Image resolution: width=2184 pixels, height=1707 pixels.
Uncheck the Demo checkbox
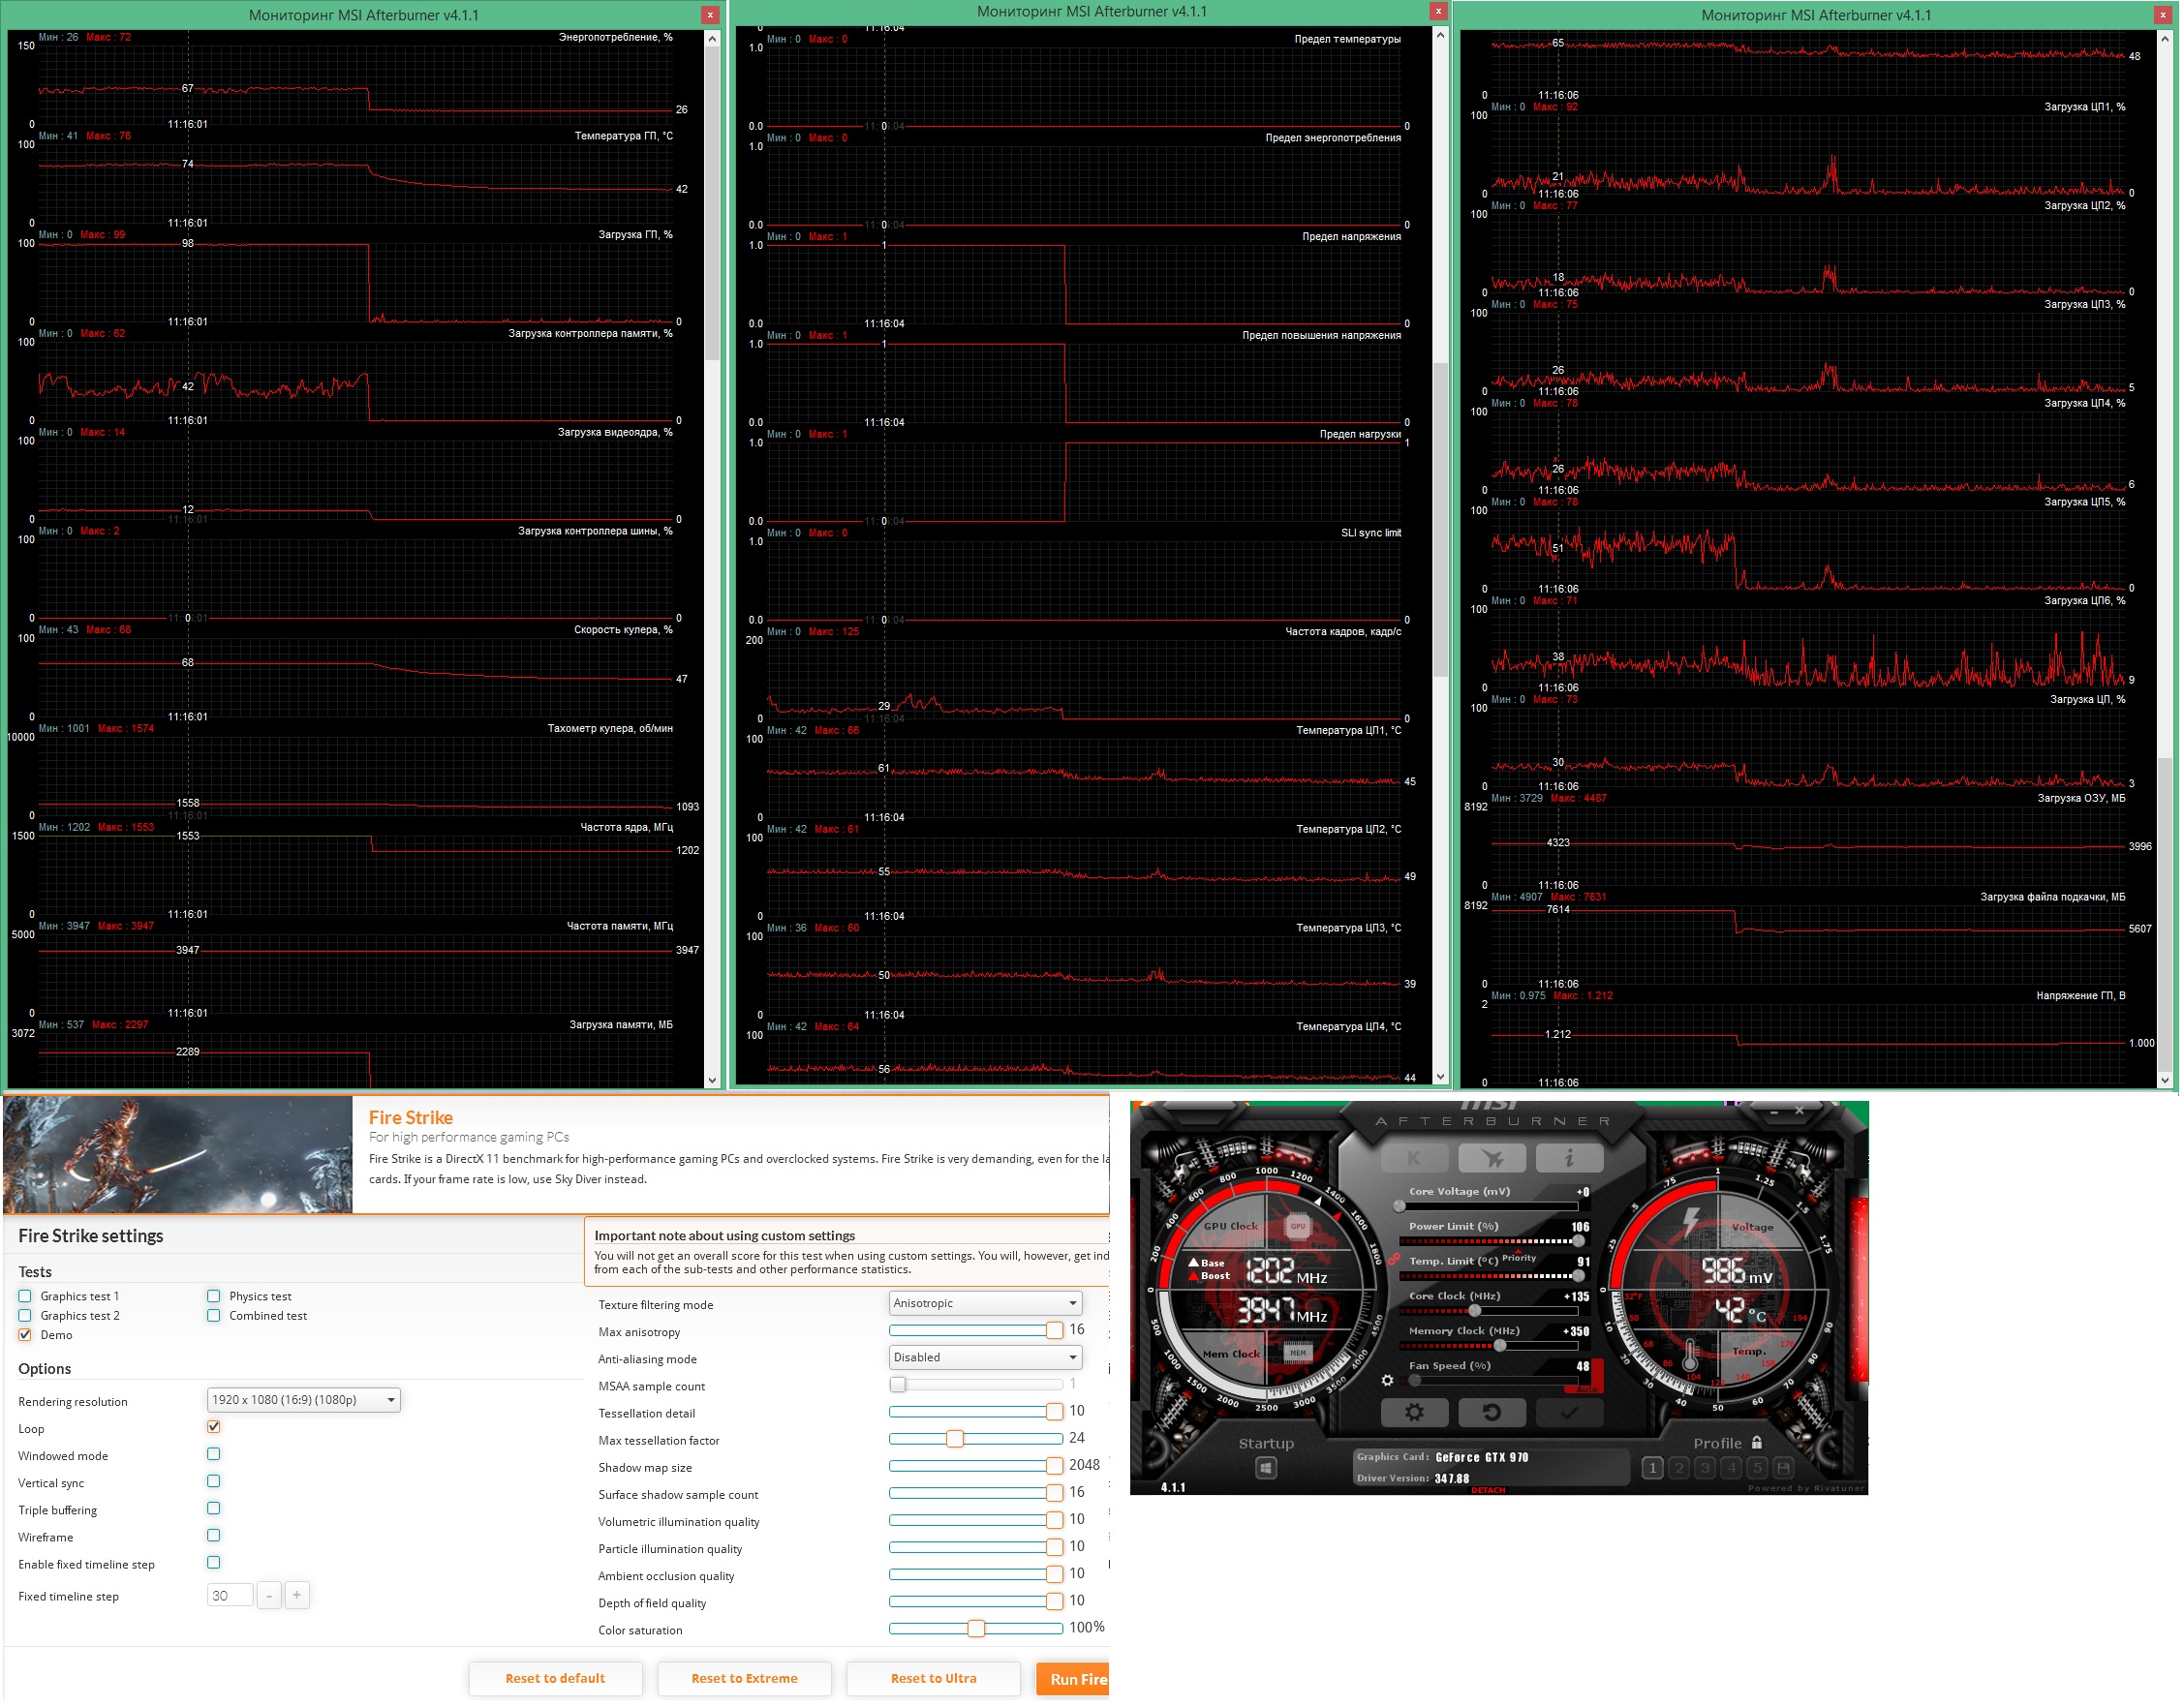(x=25, y=1336)
